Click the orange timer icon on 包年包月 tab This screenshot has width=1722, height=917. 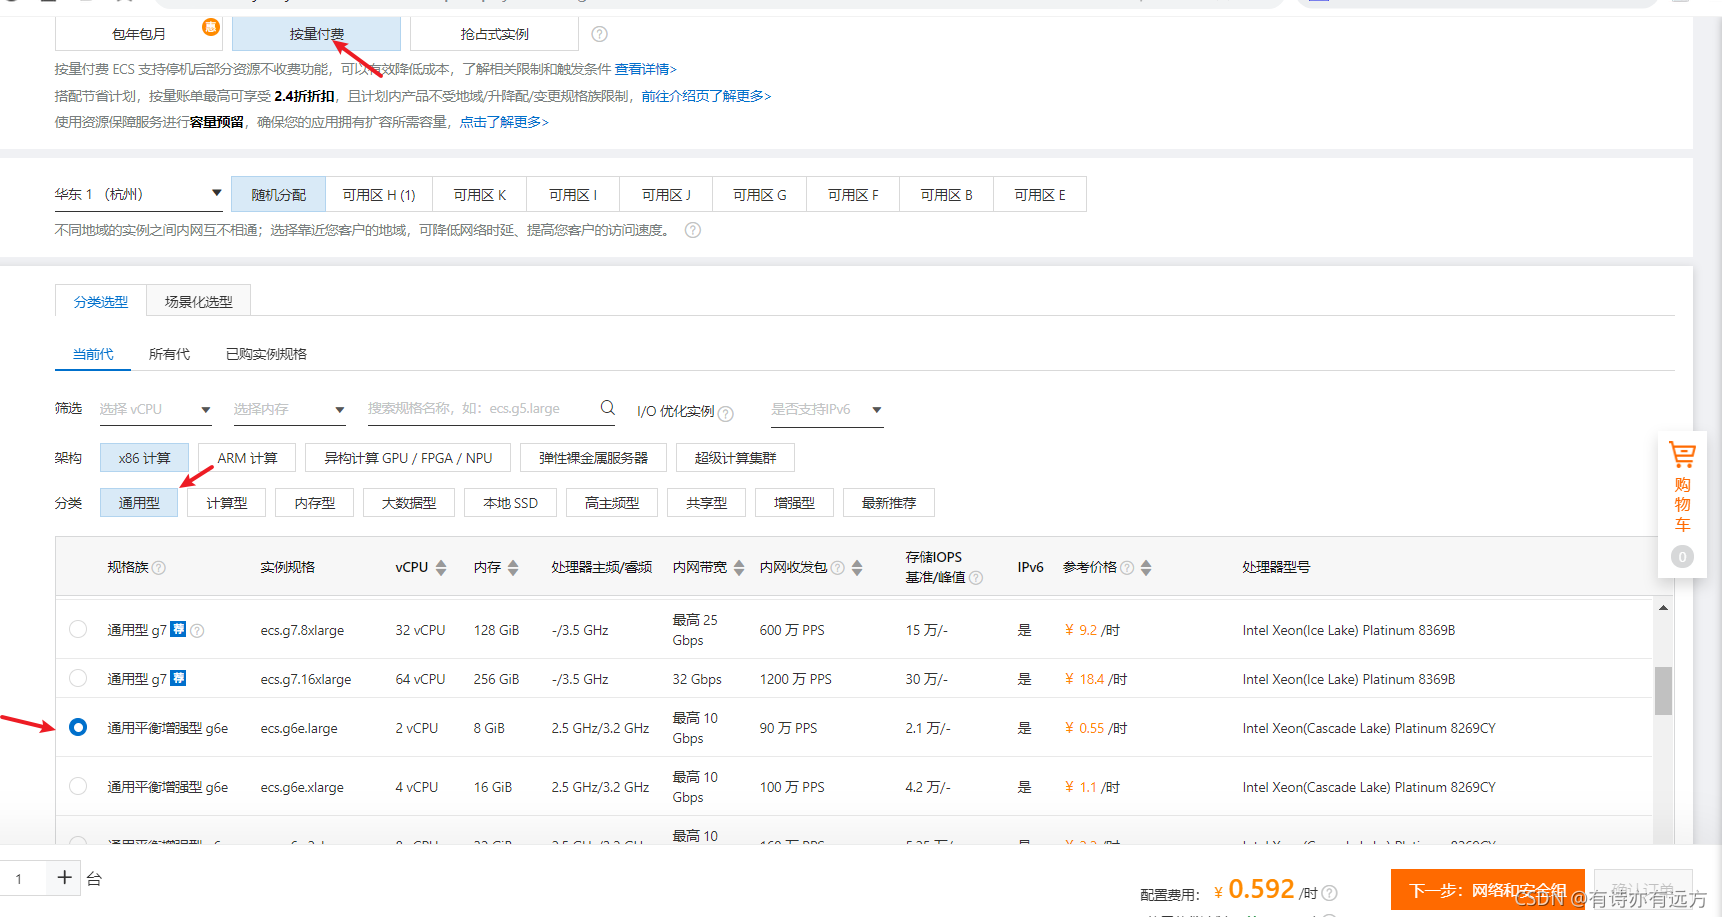[210, 29]
